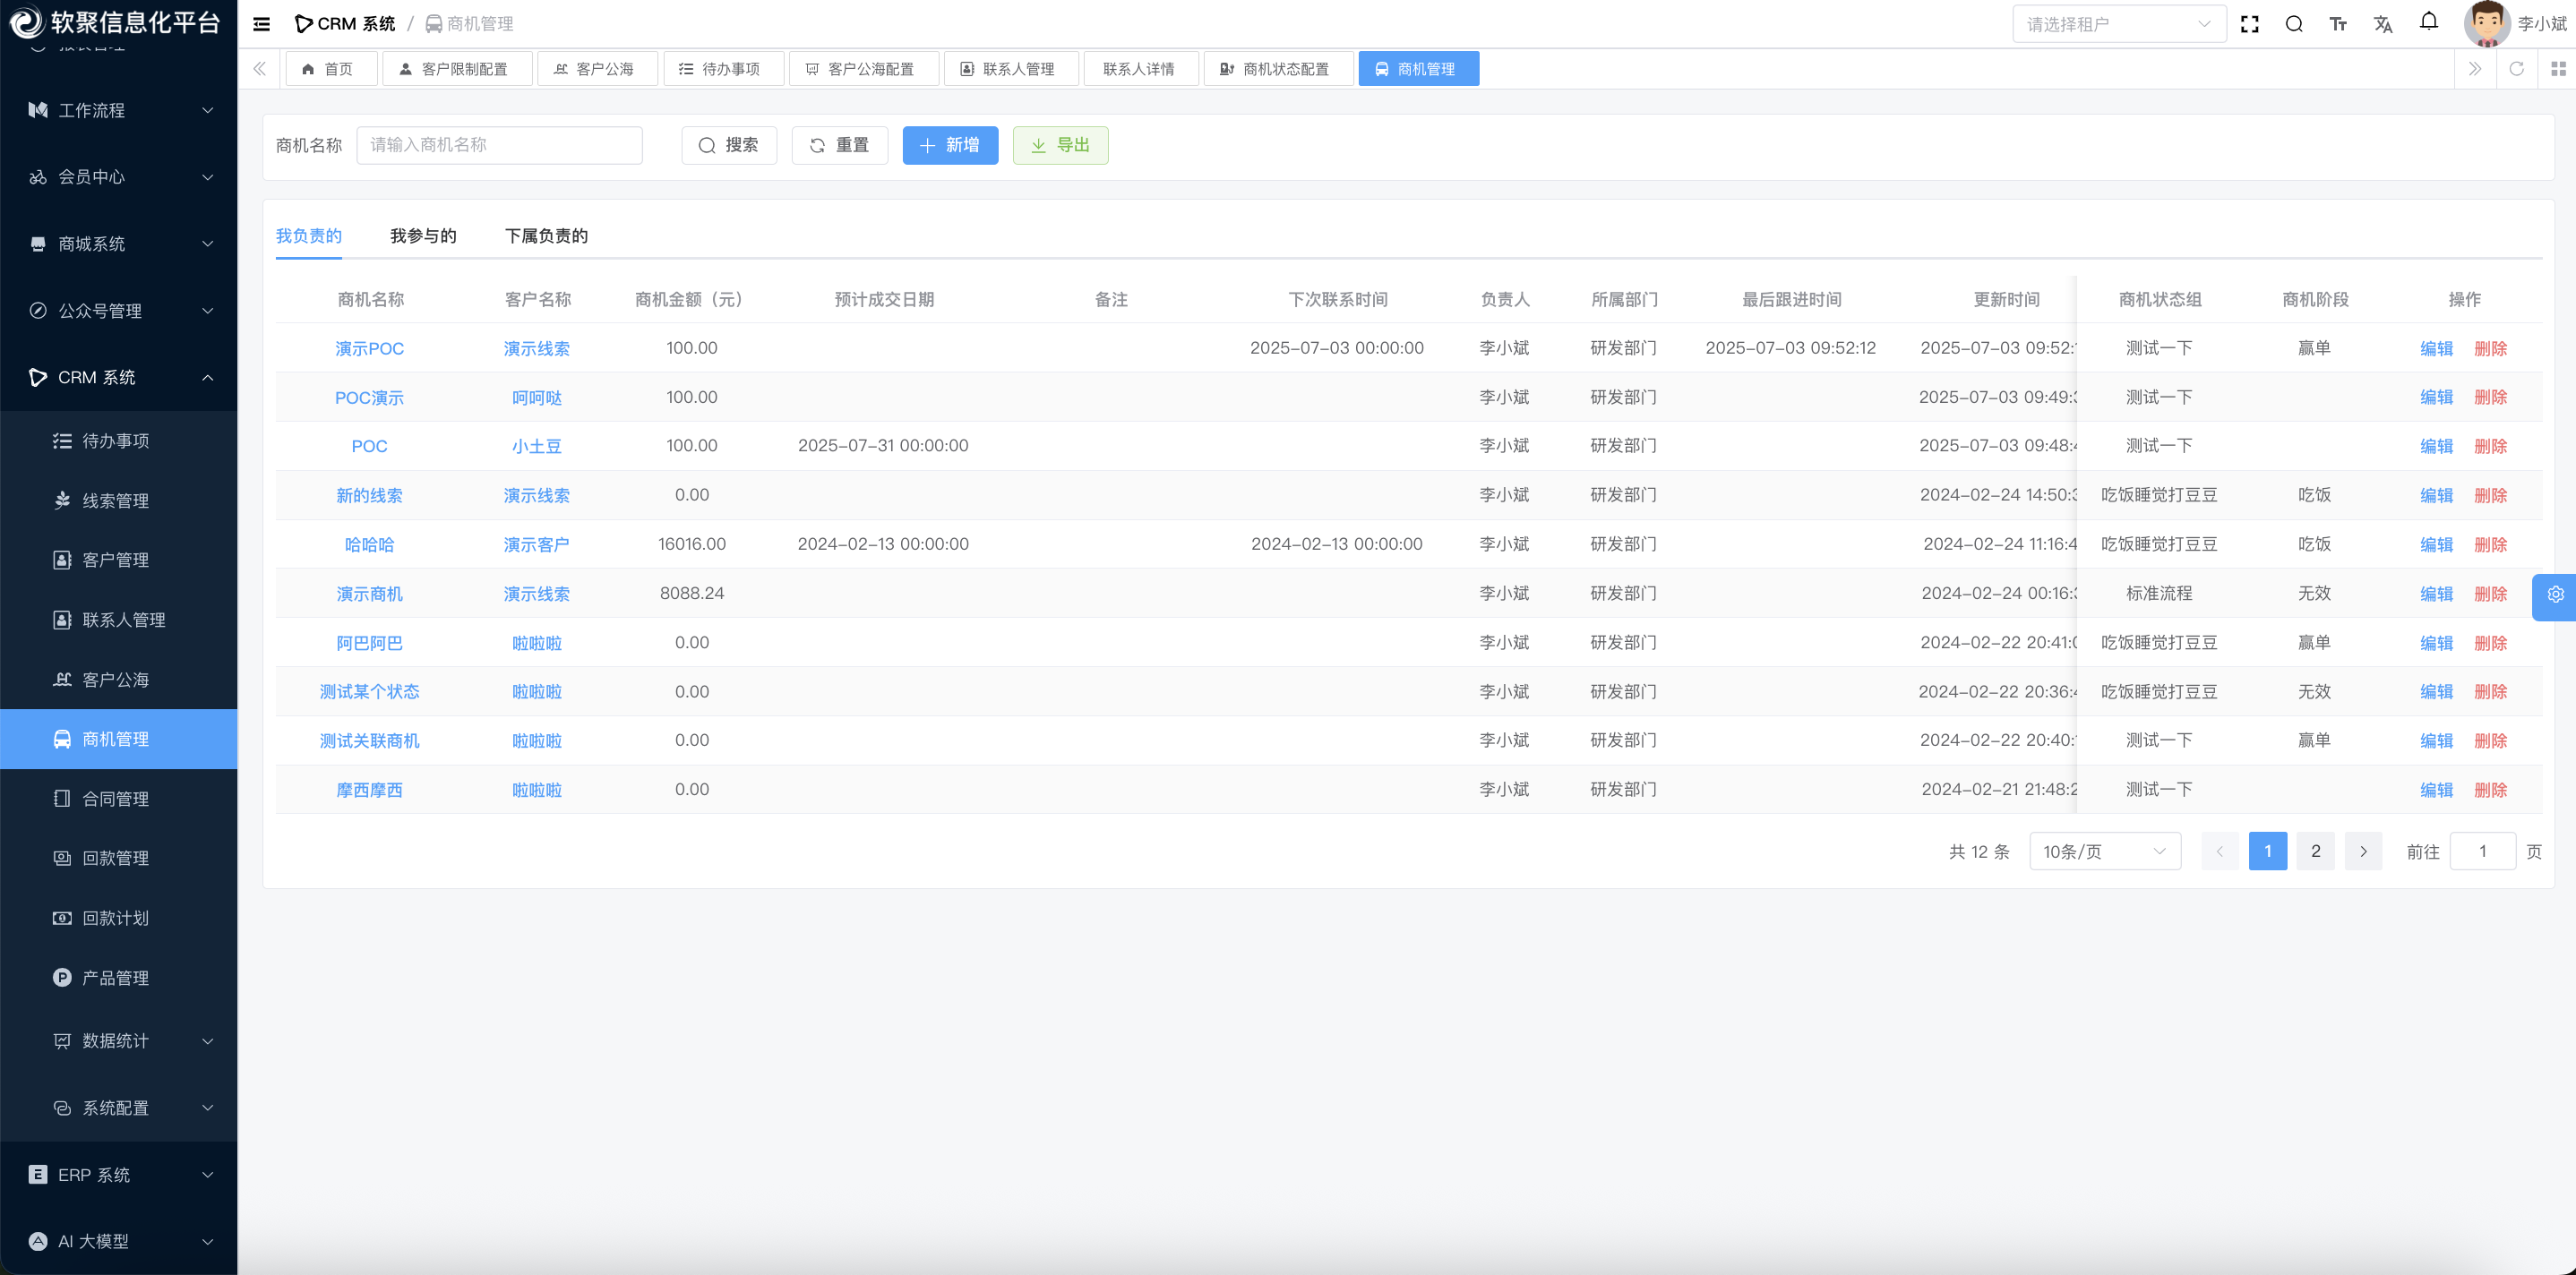Open the language translation icon
2576x1275 pixels.
2383,24
